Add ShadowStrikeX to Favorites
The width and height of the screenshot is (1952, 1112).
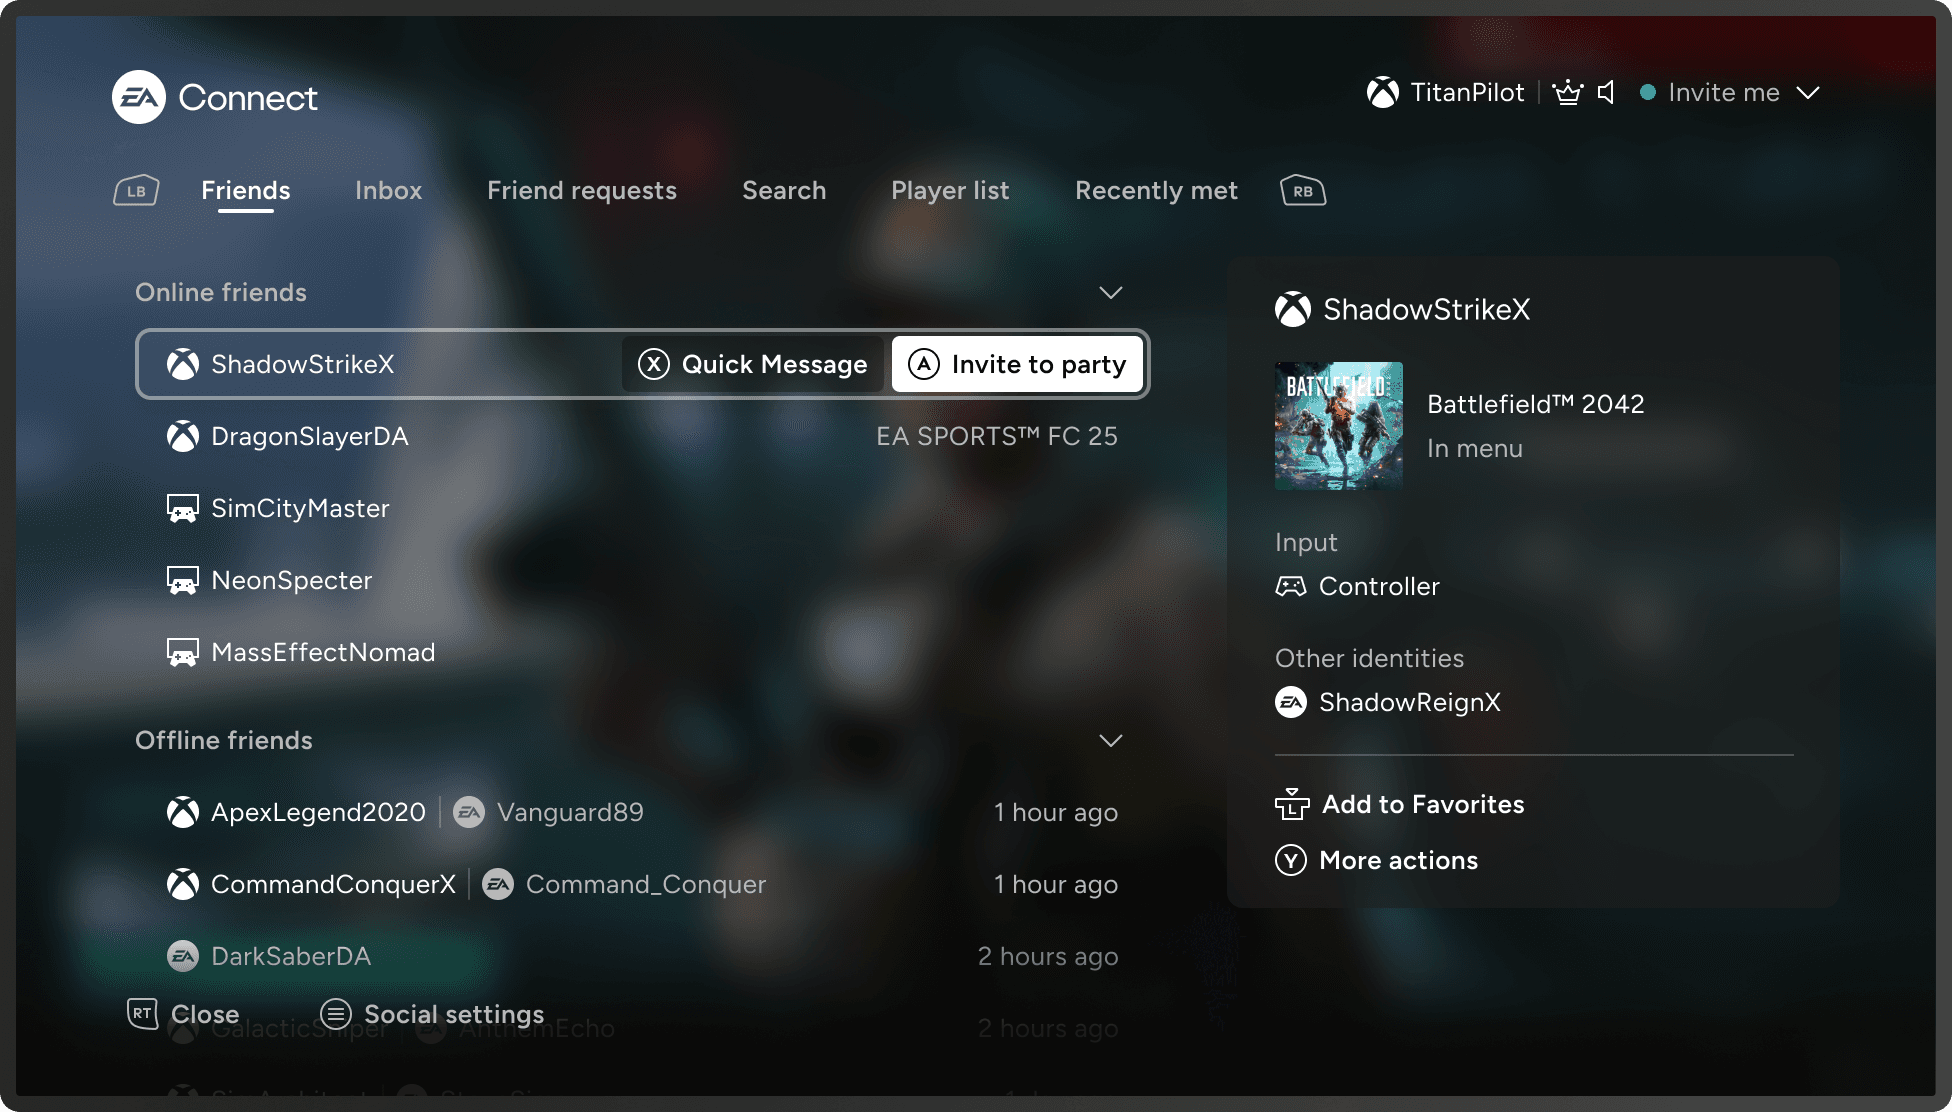pos(1400,804)
